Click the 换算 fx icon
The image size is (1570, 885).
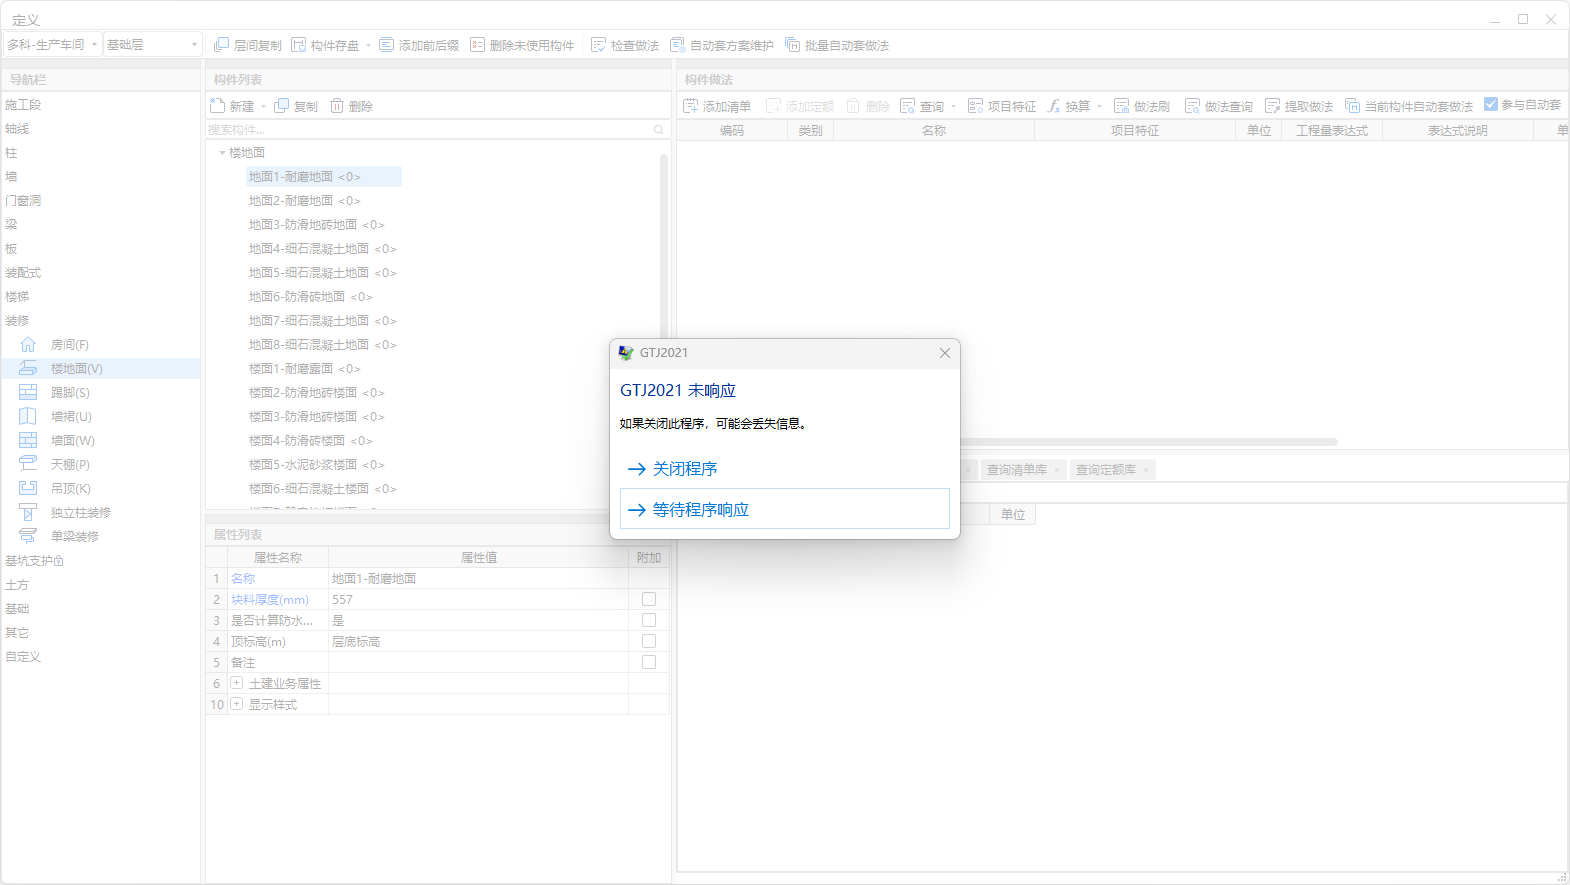pyautogui.click(x=1054, y=106)
